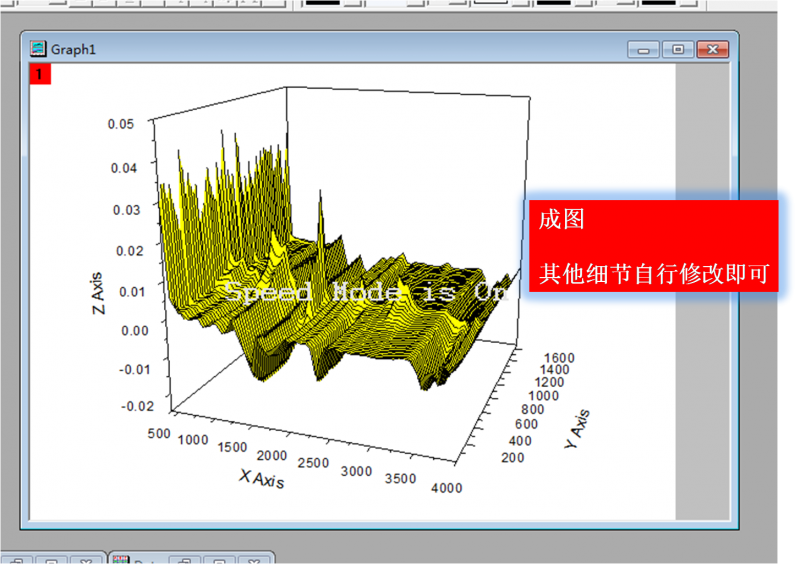Select the layer 1 icon
Image resolution: width=800 pixels, height=564 pixels.
40,75
